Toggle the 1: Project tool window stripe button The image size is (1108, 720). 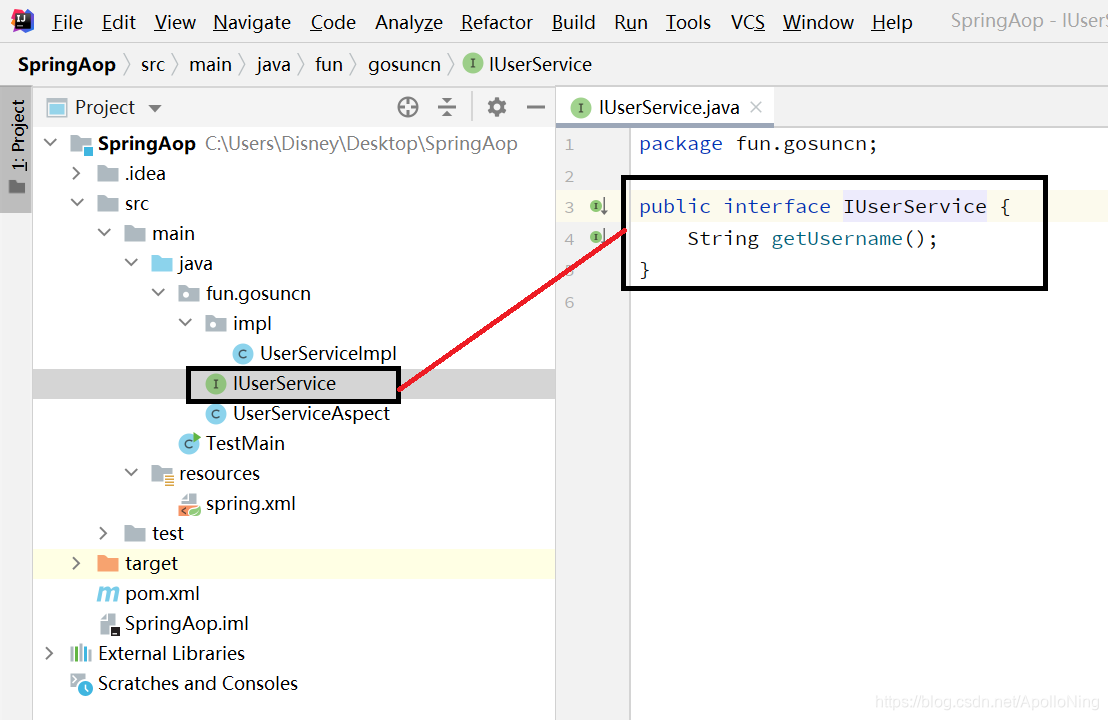pos(16,149)
